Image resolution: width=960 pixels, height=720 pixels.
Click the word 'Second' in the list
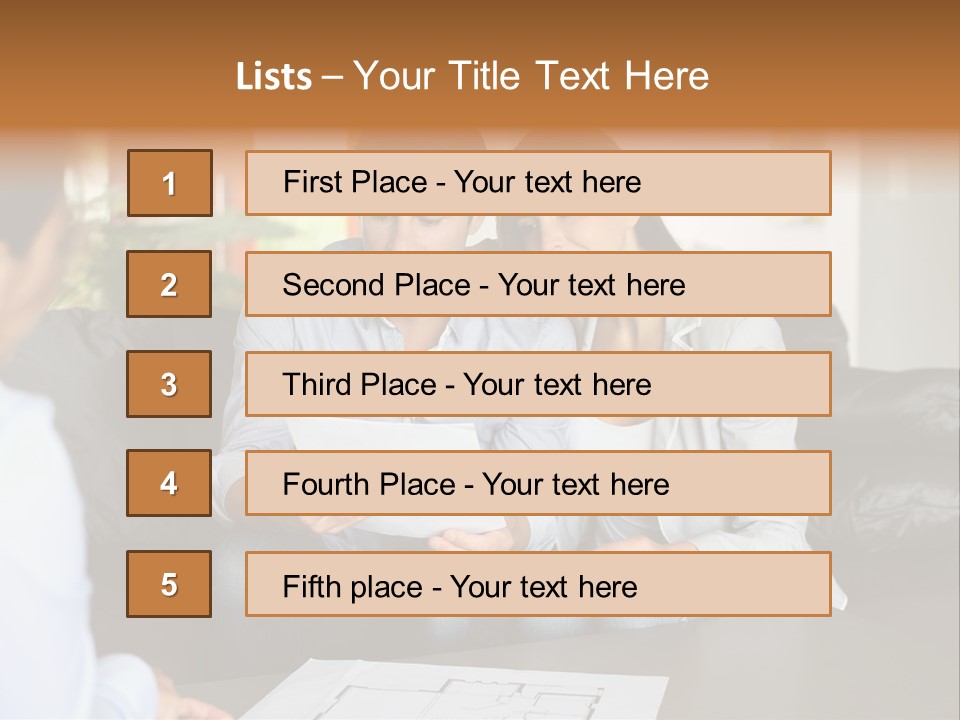coord(334,285)
